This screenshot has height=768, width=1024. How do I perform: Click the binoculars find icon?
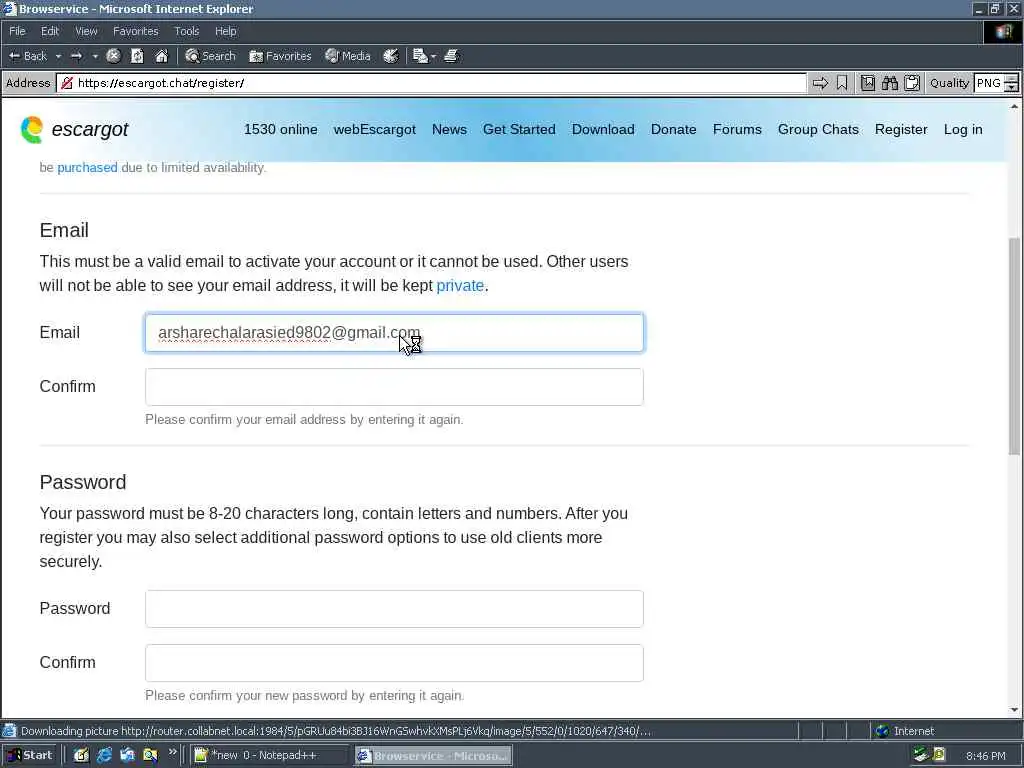coord(889,83)
